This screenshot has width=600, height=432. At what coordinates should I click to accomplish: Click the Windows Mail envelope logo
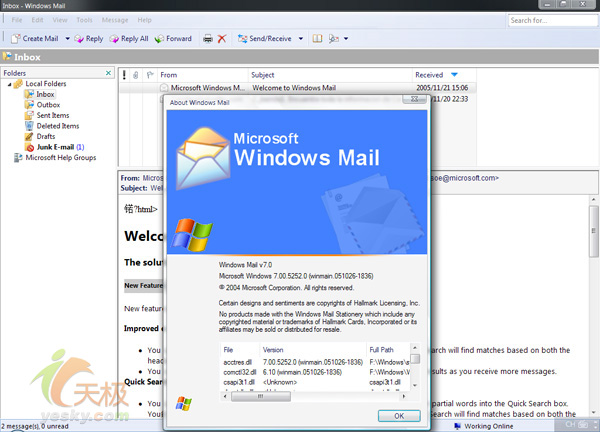point(204,158)
